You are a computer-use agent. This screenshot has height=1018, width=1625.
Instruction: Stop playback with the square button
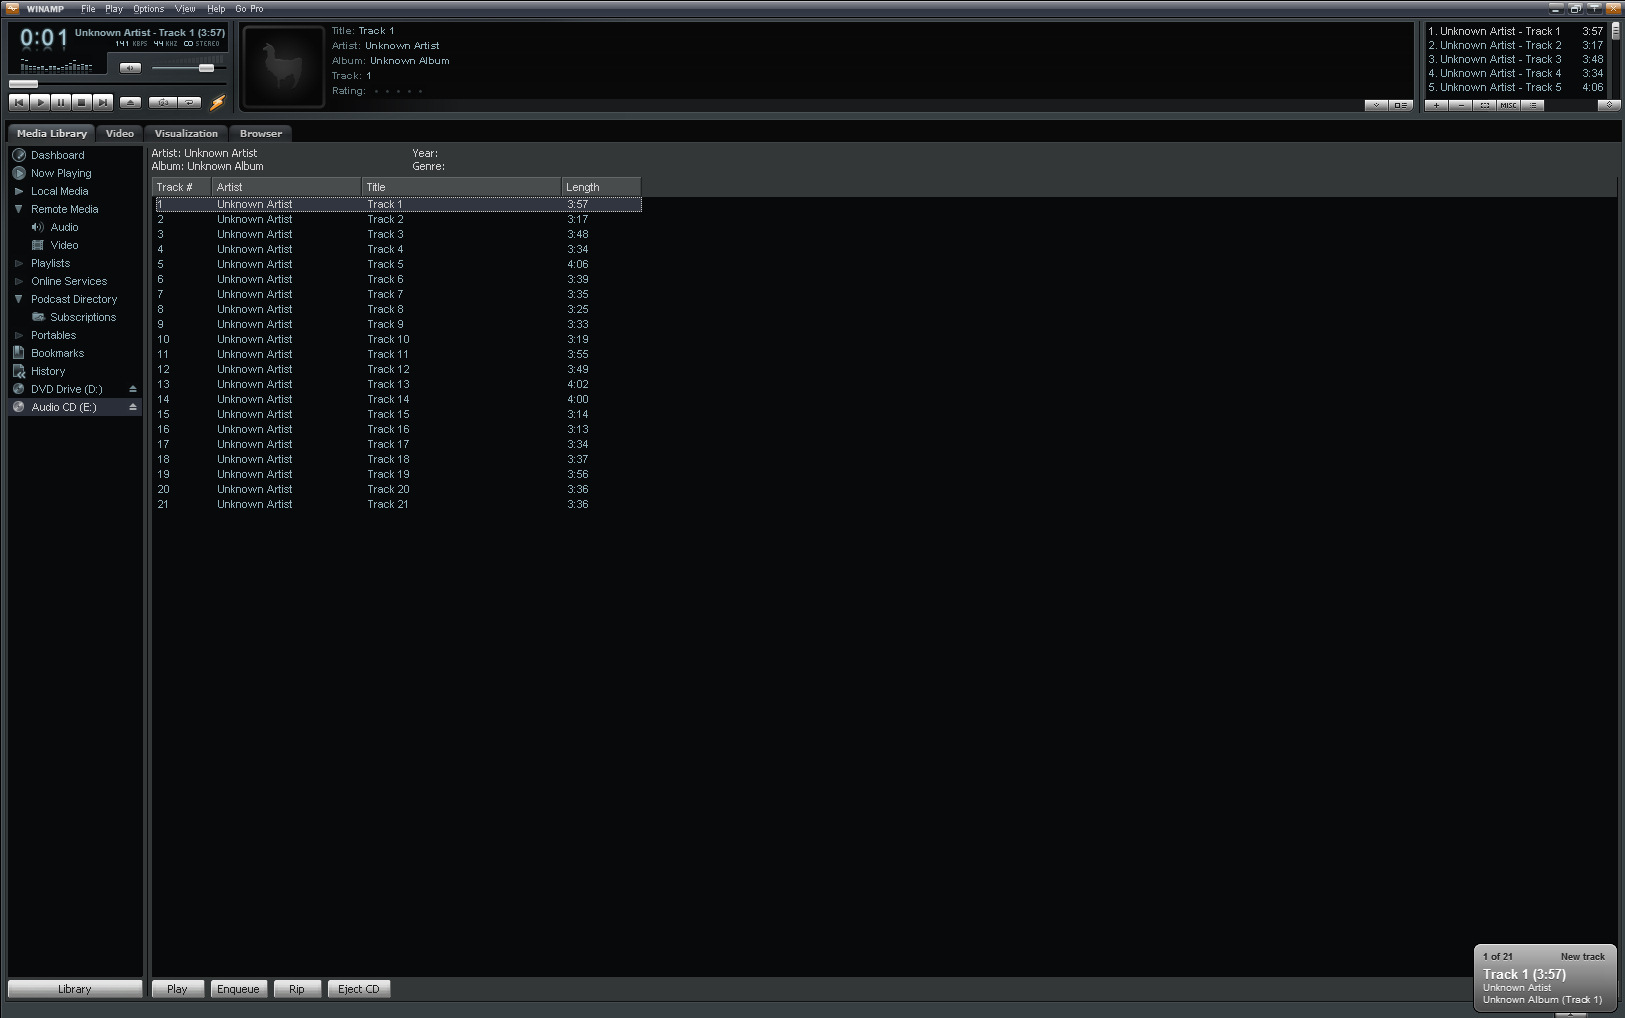point(82,102)
